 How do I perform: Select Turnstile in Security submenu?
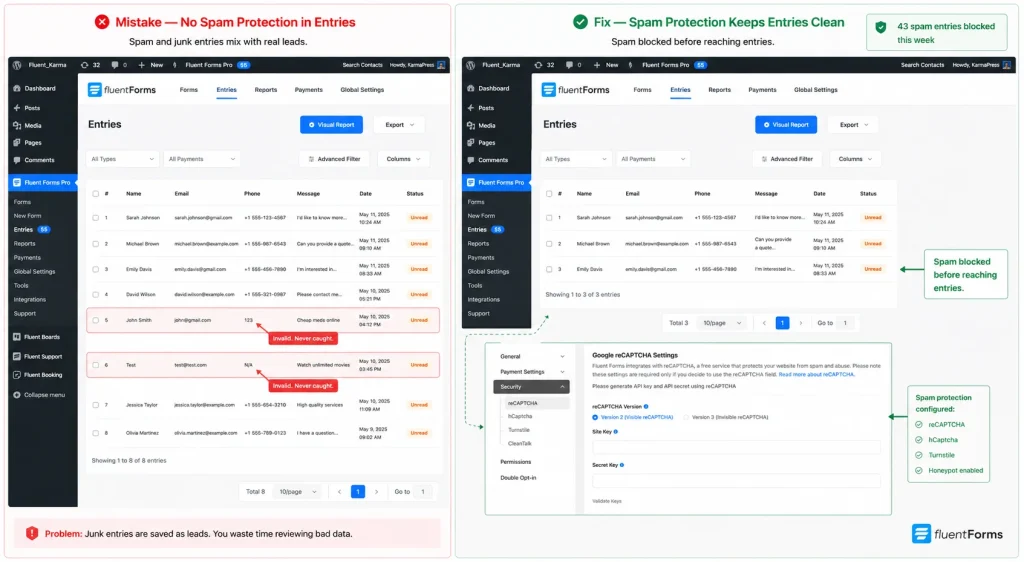click(519, 430)
